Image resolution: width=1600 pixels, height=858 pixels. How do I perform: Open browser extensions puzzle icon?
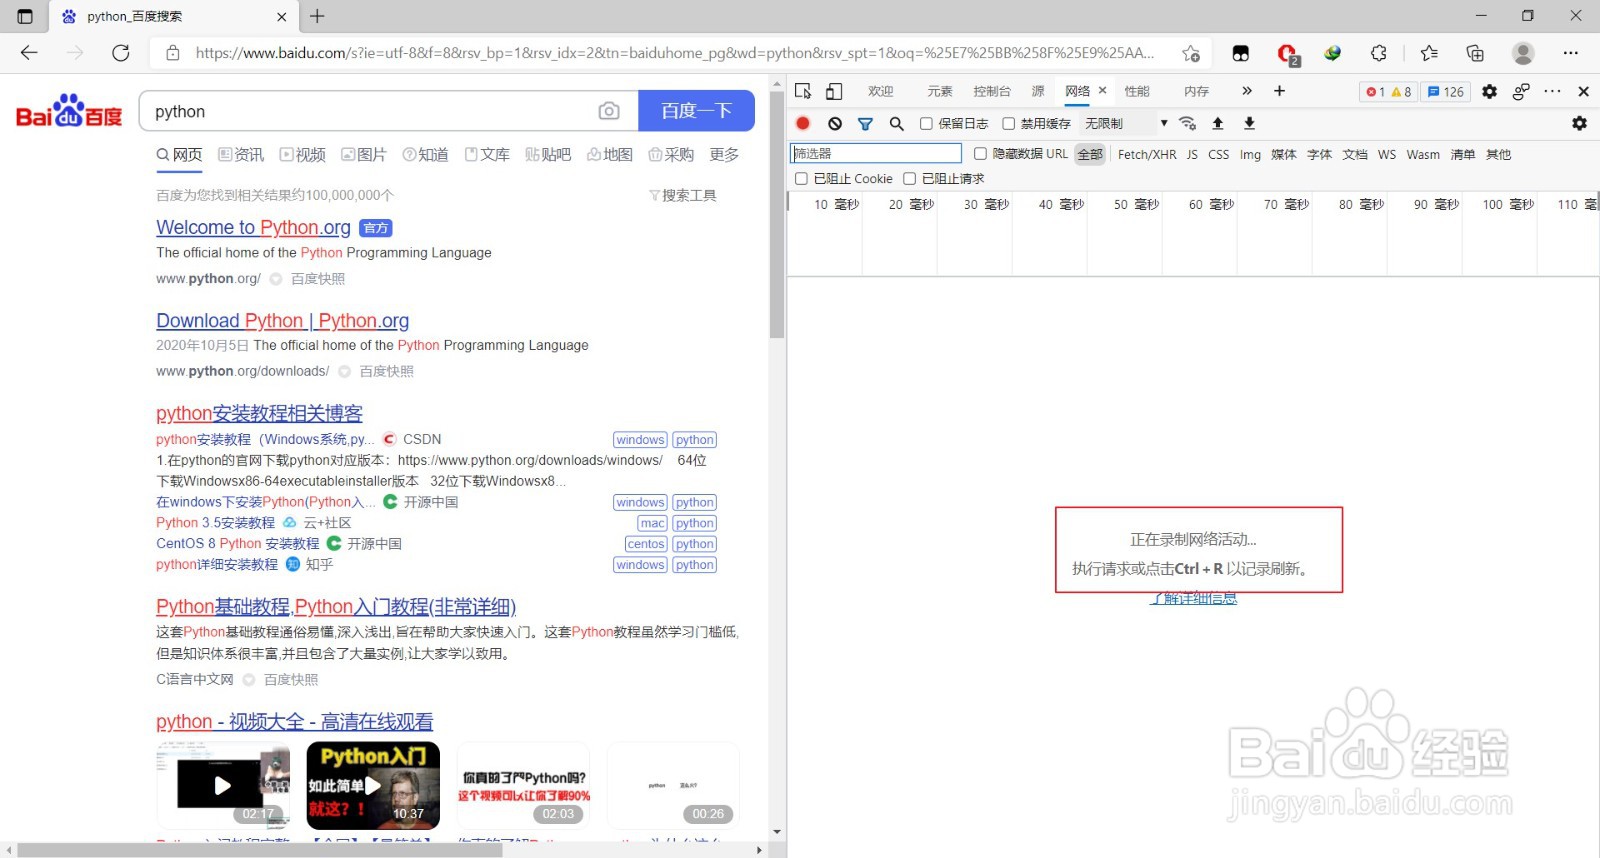pyautogui.click(x=1379, y=53)
